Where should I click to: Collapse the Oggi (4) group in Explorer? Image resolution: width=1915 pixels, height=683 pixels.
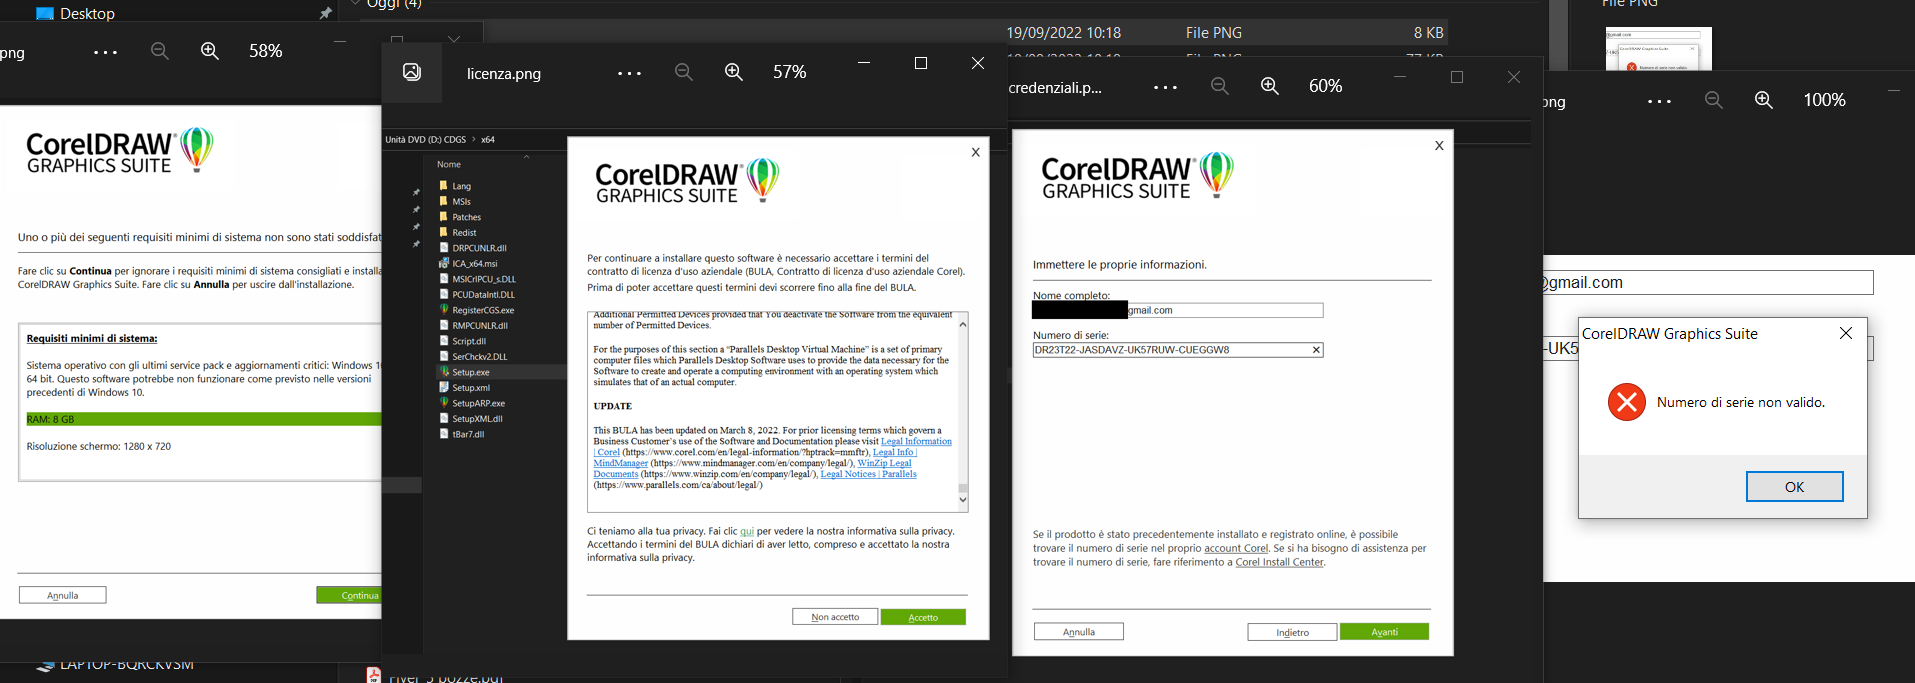pos(355,3)
